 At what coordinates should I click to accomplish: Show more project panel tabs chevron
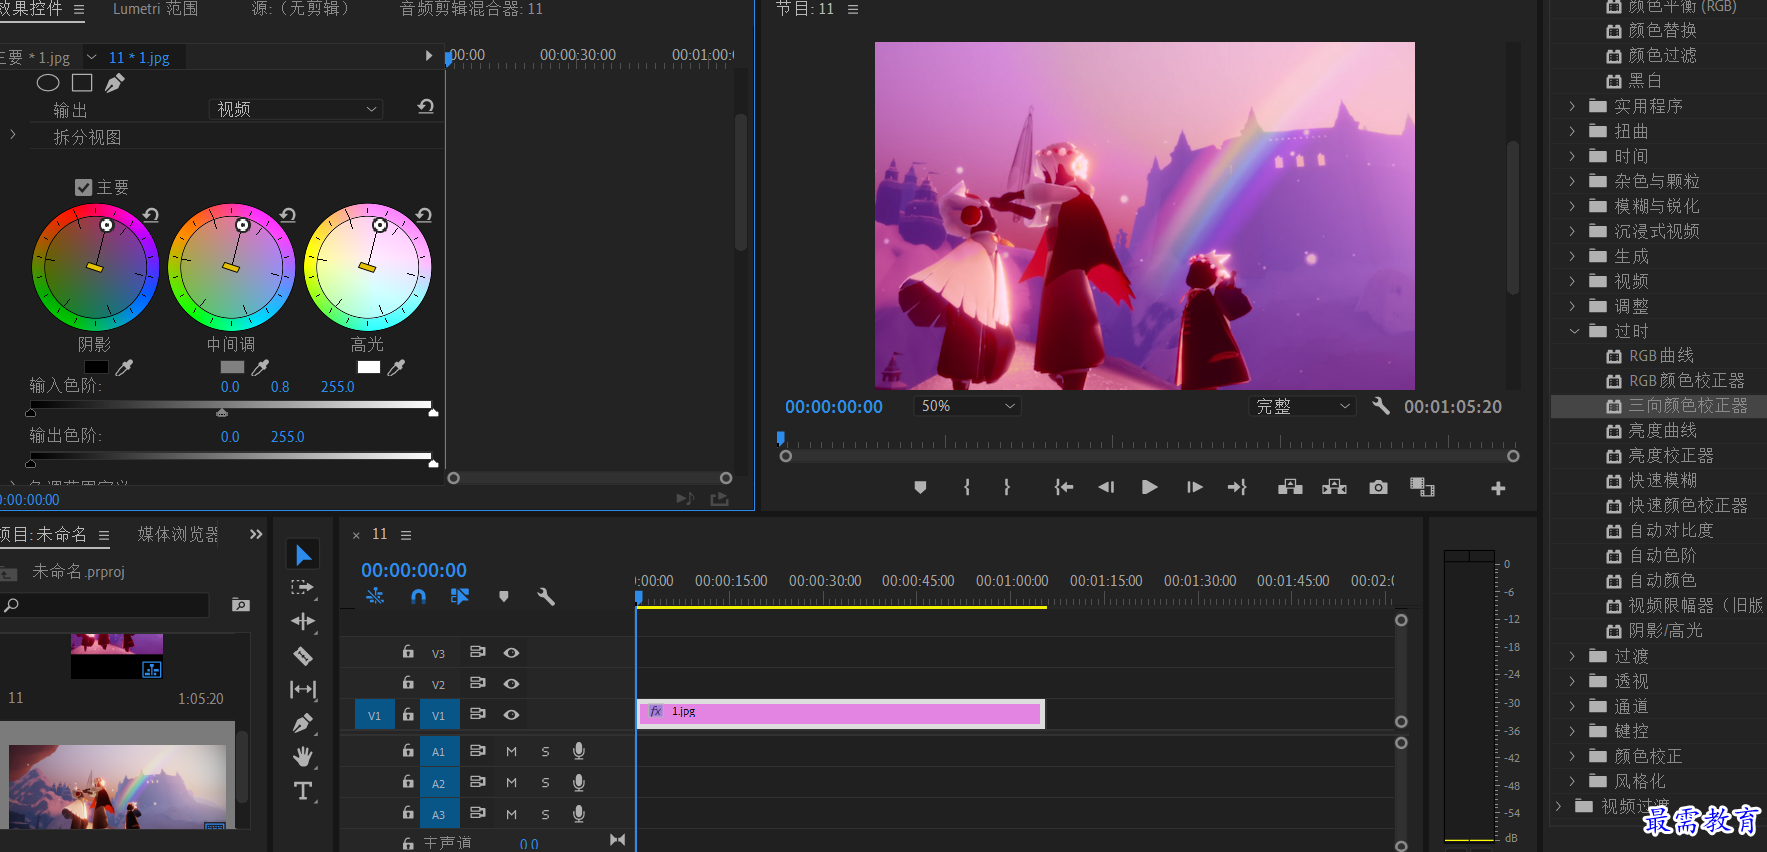[256, 534]
